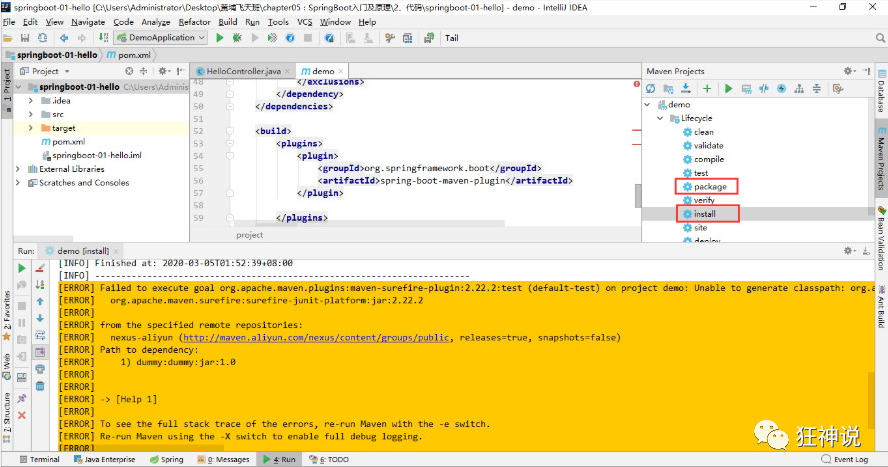
Task: Open Project panel settings gear
Action: 164,71
